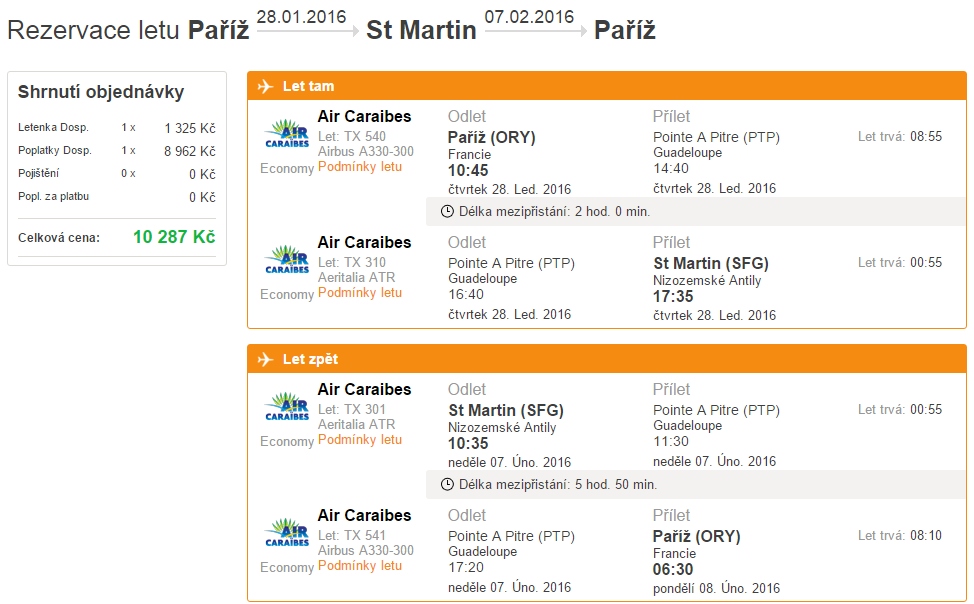The height and width of the screenshot is (604, 974).
Task: Click arrival St Martin (SFG) in outbound flight
Action: tap(711, 263)
